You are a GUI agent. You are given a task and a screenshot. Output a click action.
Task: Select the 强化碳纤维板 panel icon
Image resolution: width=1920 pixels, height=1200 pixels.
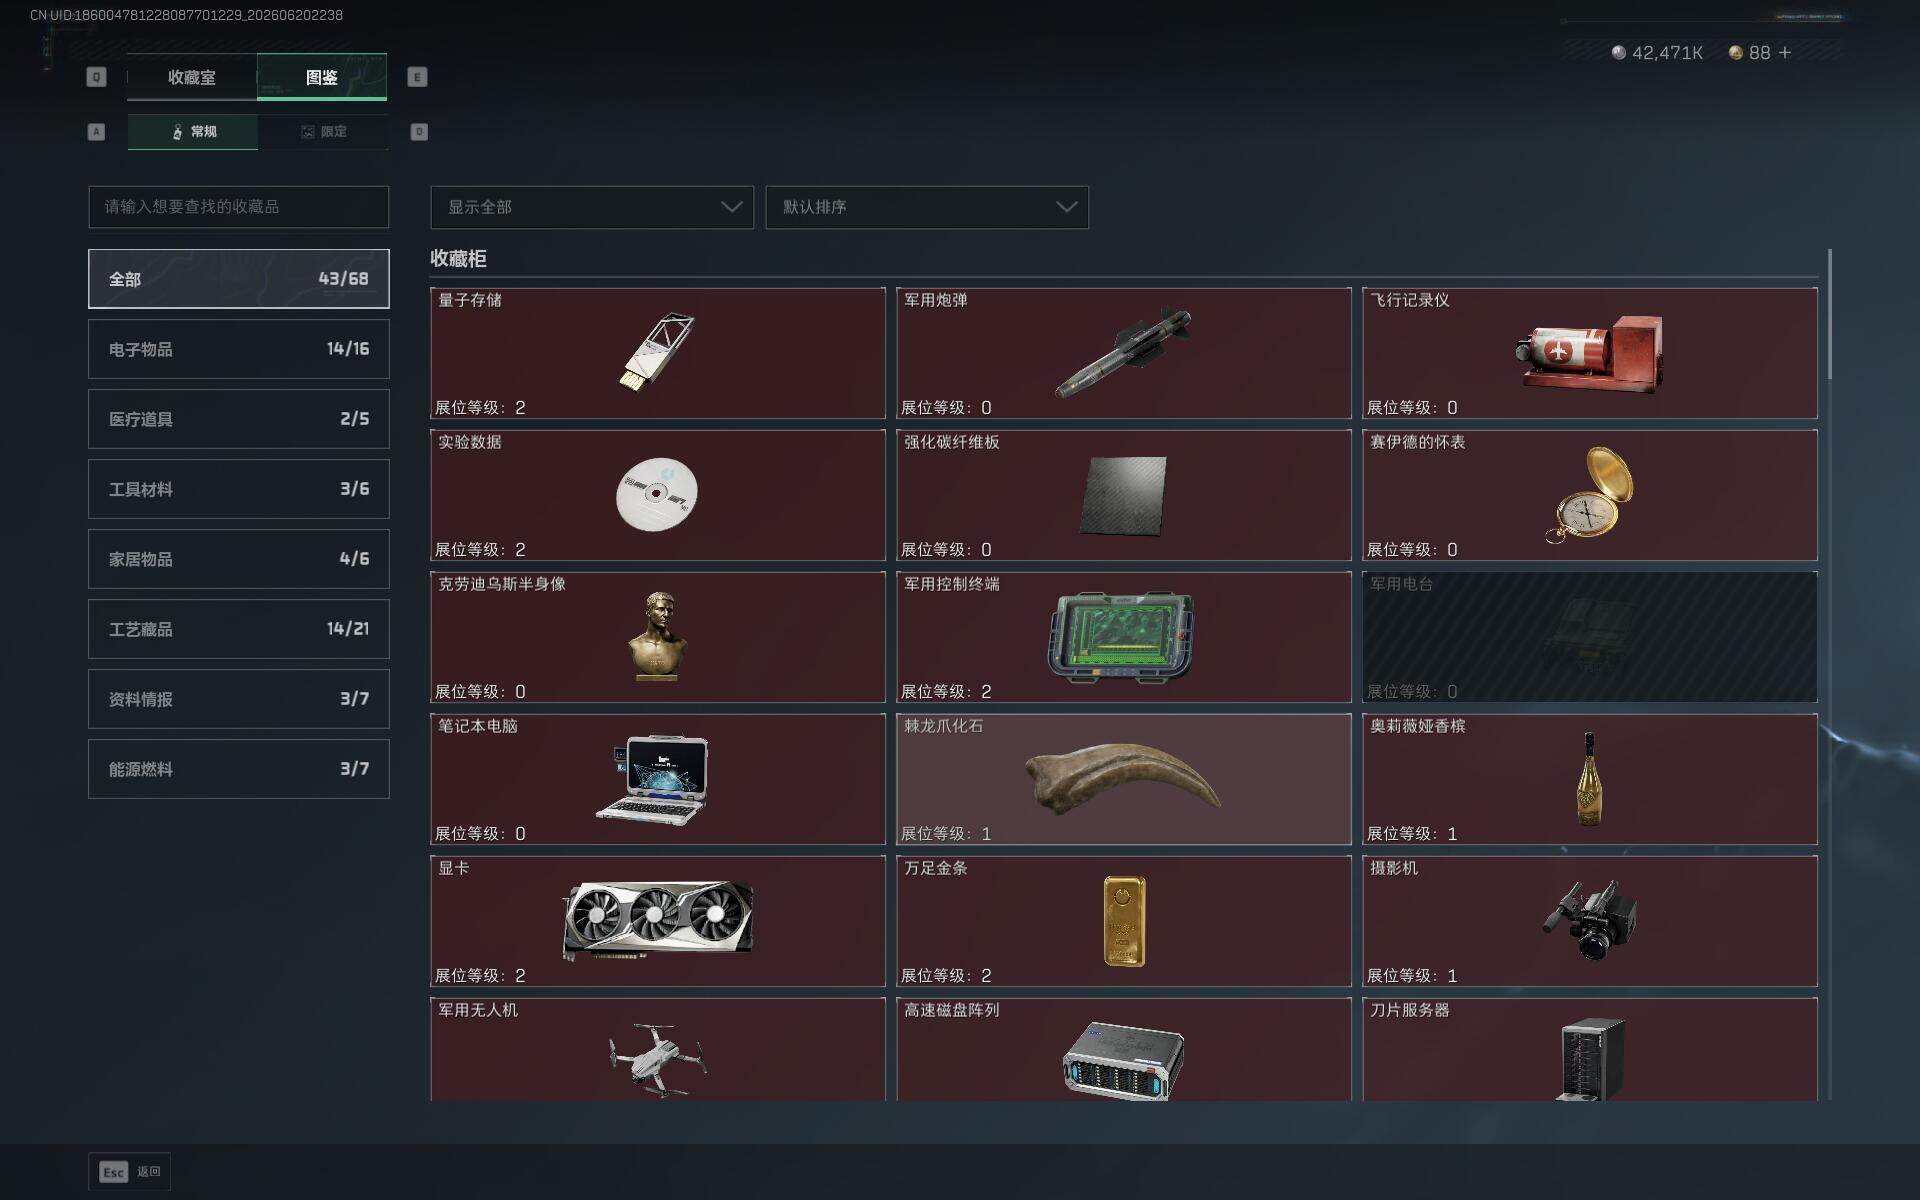(x=1123, y=495)
